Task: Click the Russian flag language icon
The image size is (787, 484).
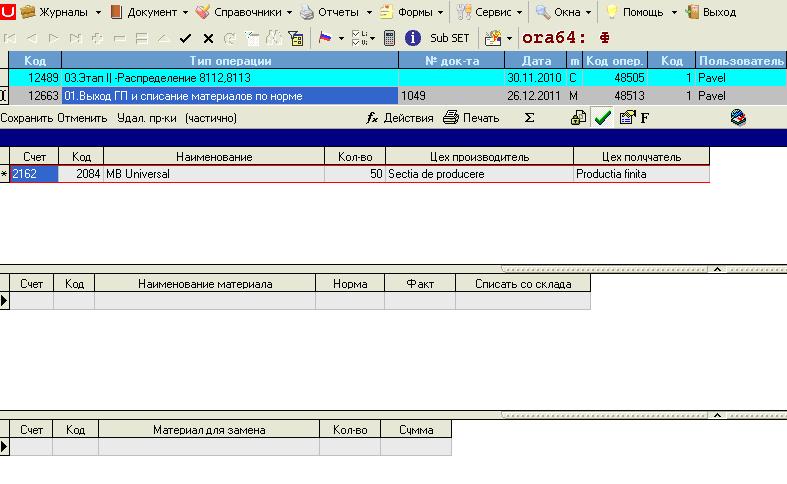Action: tap(325, 38)
